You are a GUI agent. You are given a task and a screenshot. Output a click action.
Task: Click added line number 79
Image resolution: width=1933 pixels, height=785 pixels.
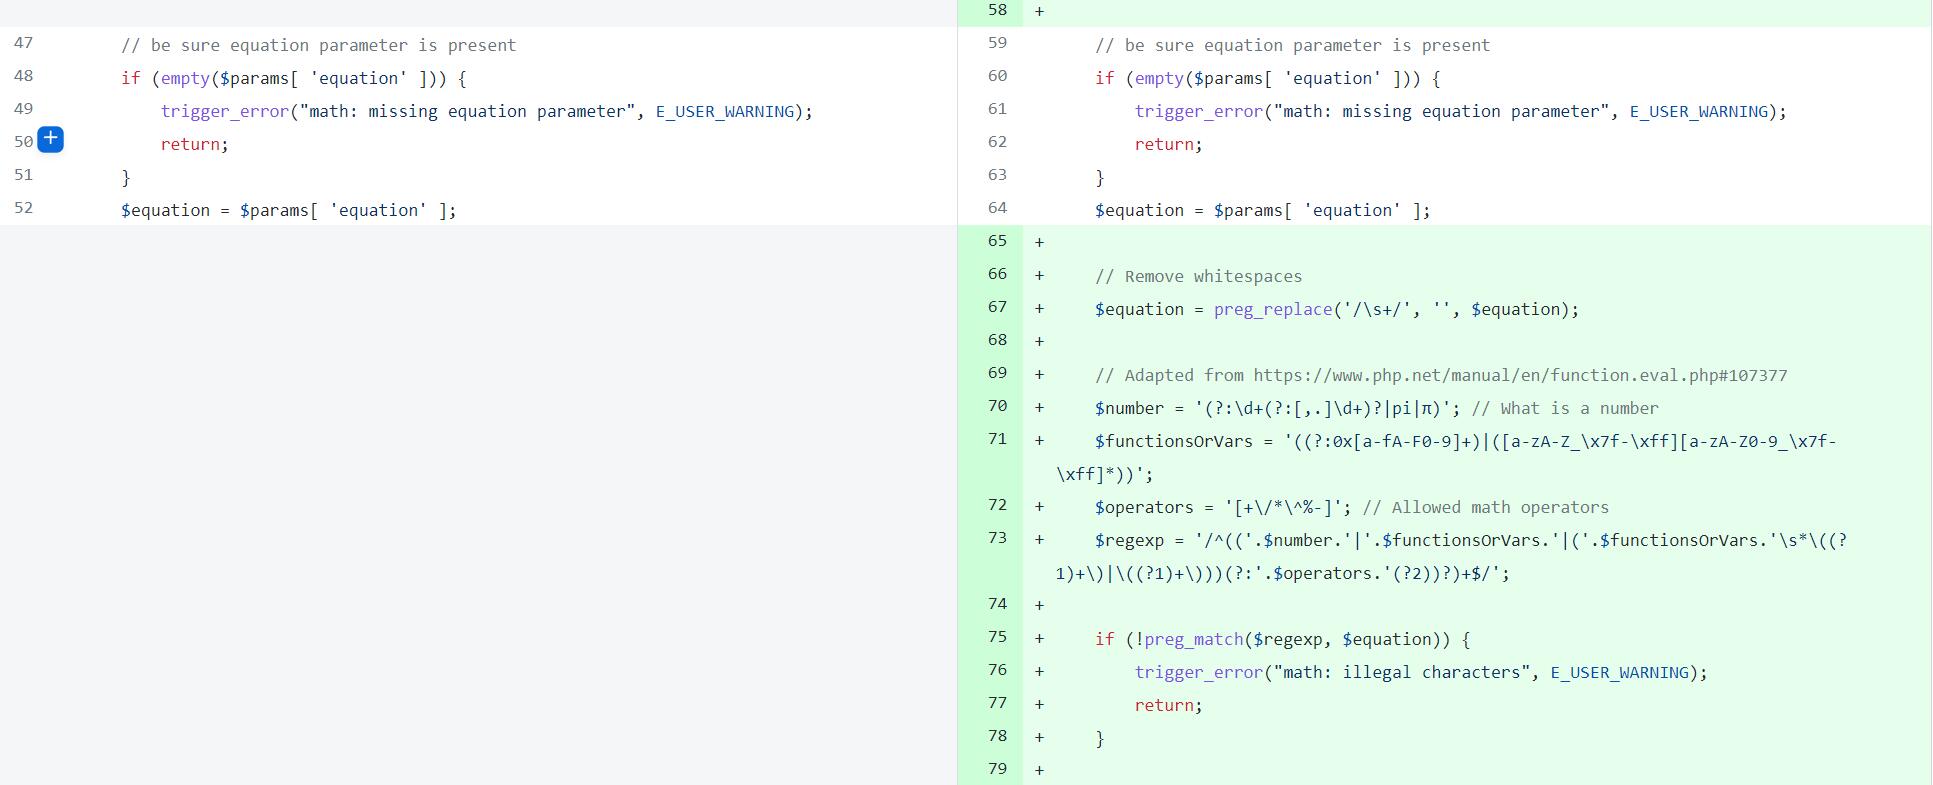pos(997,769)
